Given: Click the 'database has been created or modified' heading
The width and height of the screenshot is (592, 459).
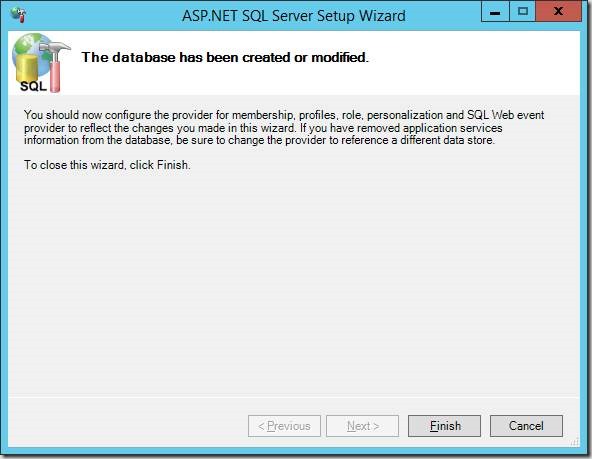Looking at the screenshot, I should [x=225, y=57].
